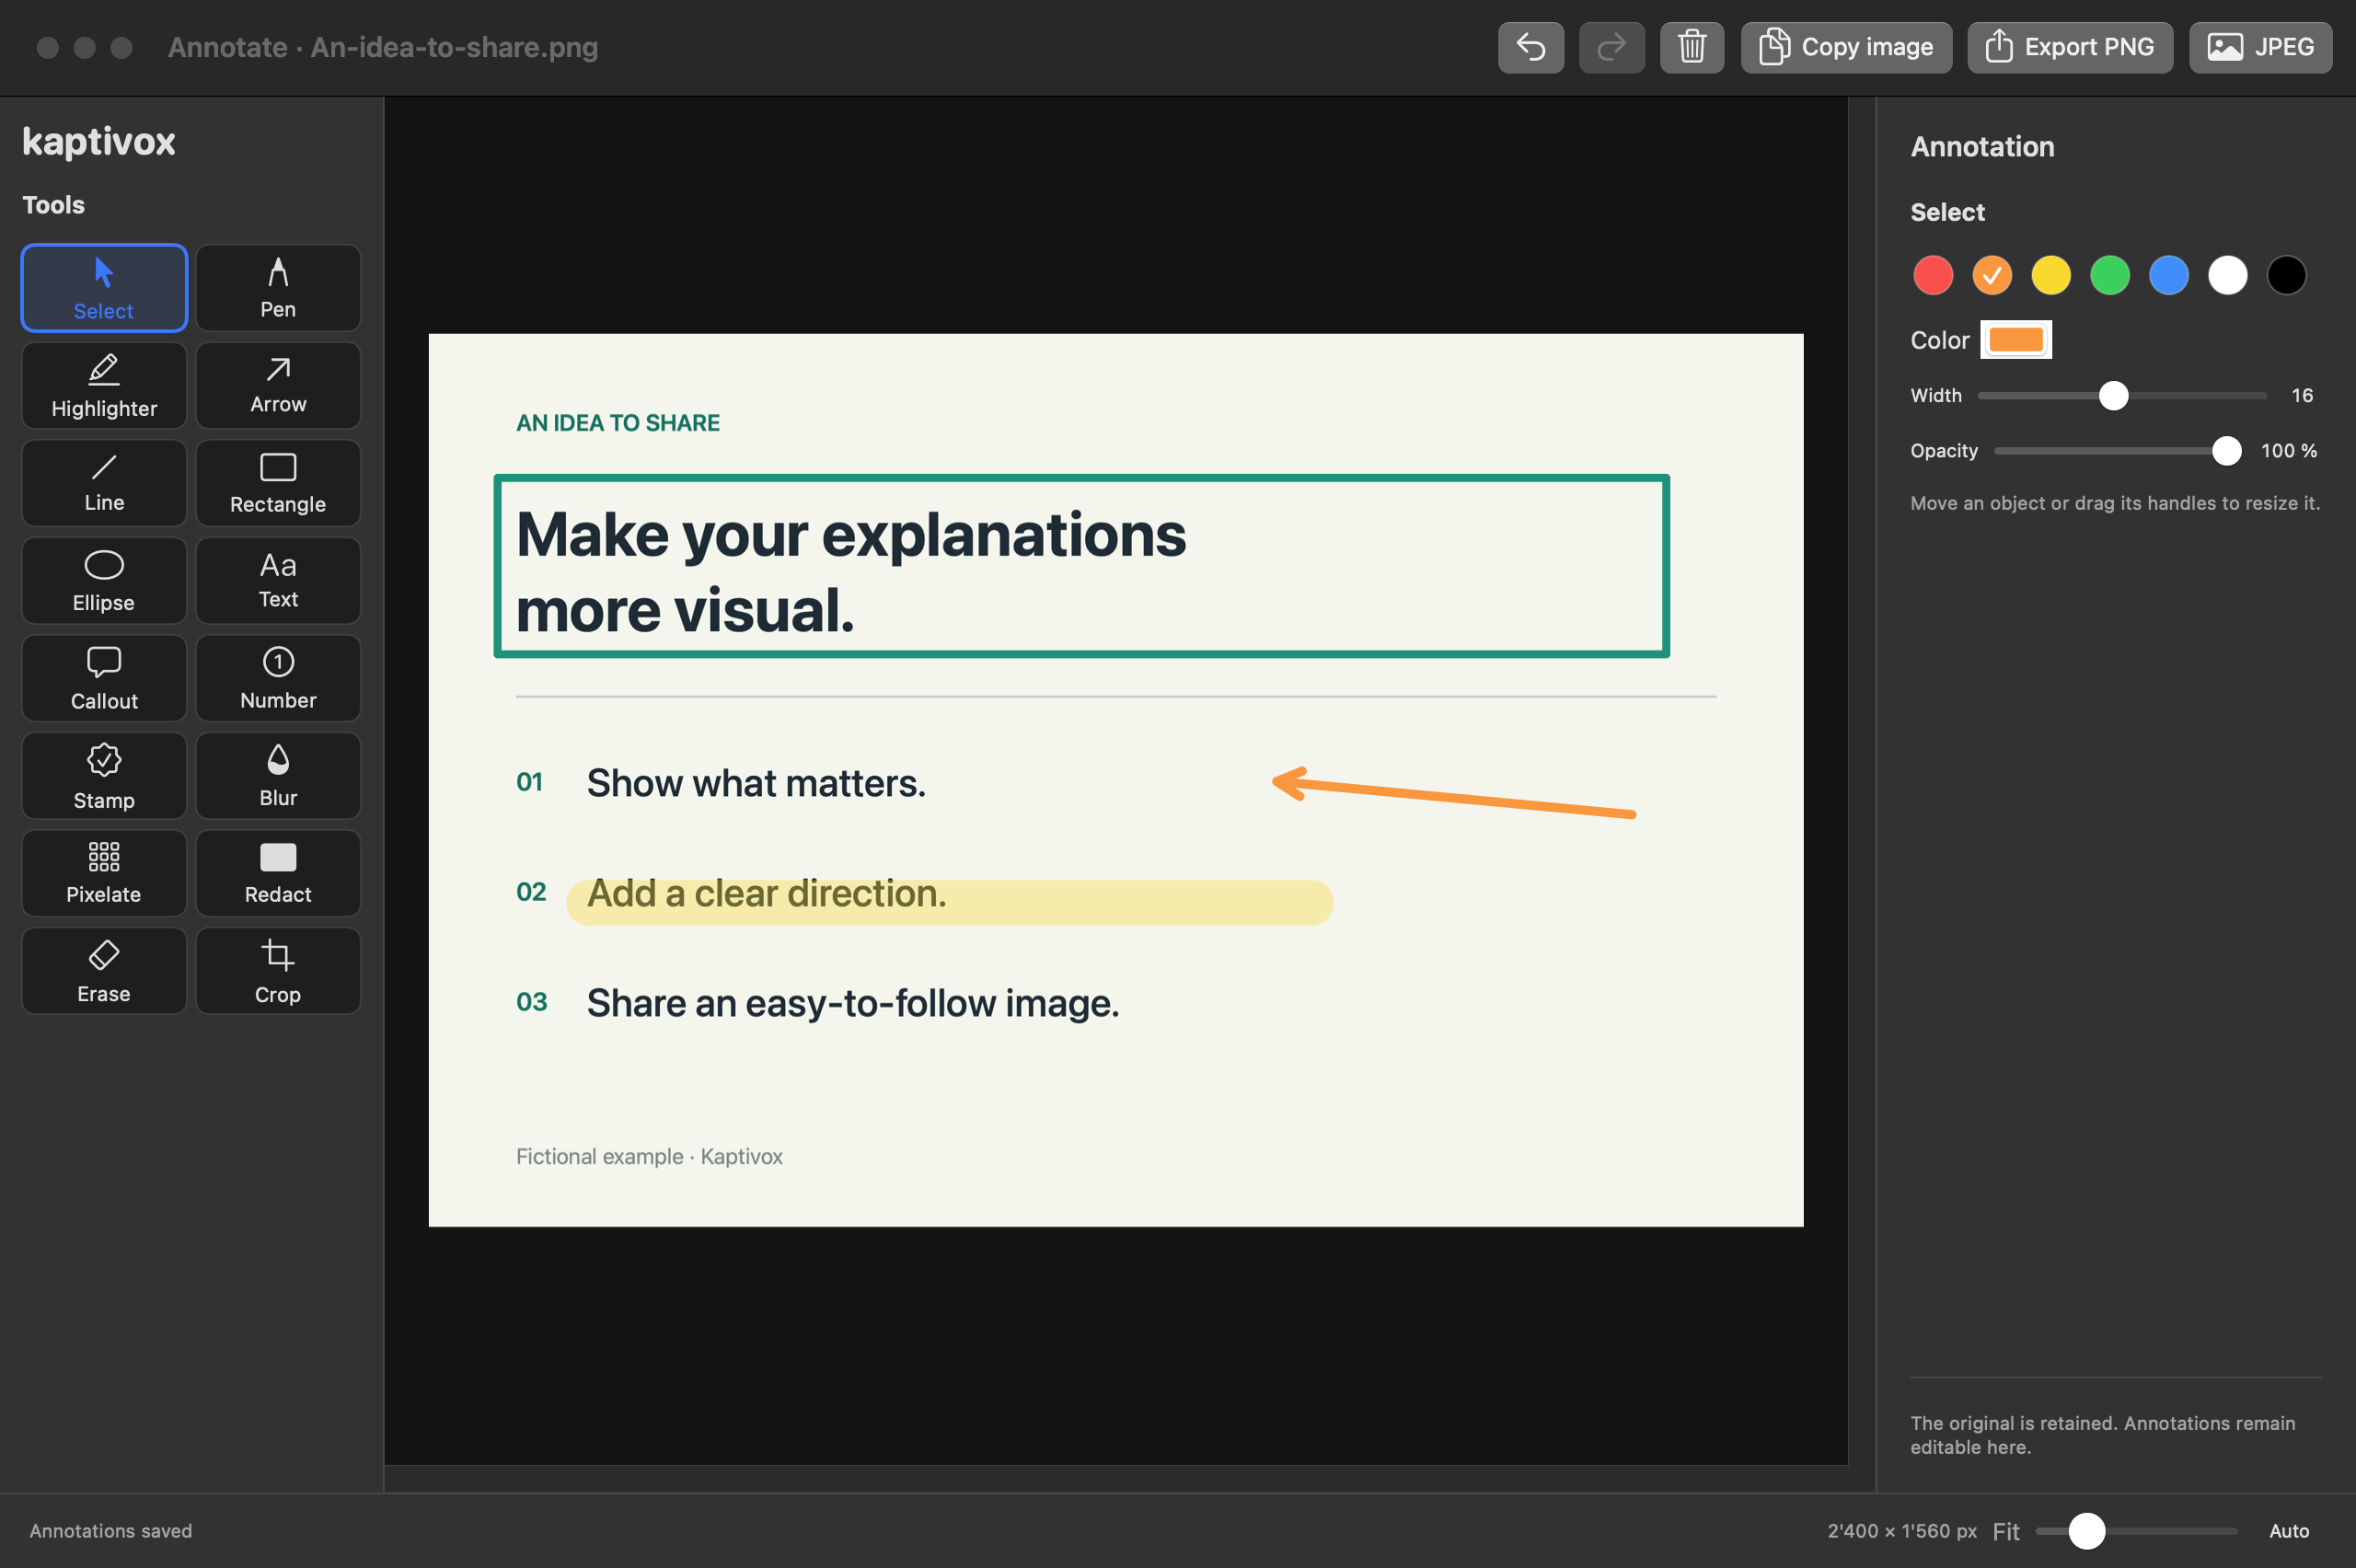Image resolution: width=2356 pixels, height=1568 pixels.
Task: Click the Opacity slider handle
Action: pos(2226,451)
